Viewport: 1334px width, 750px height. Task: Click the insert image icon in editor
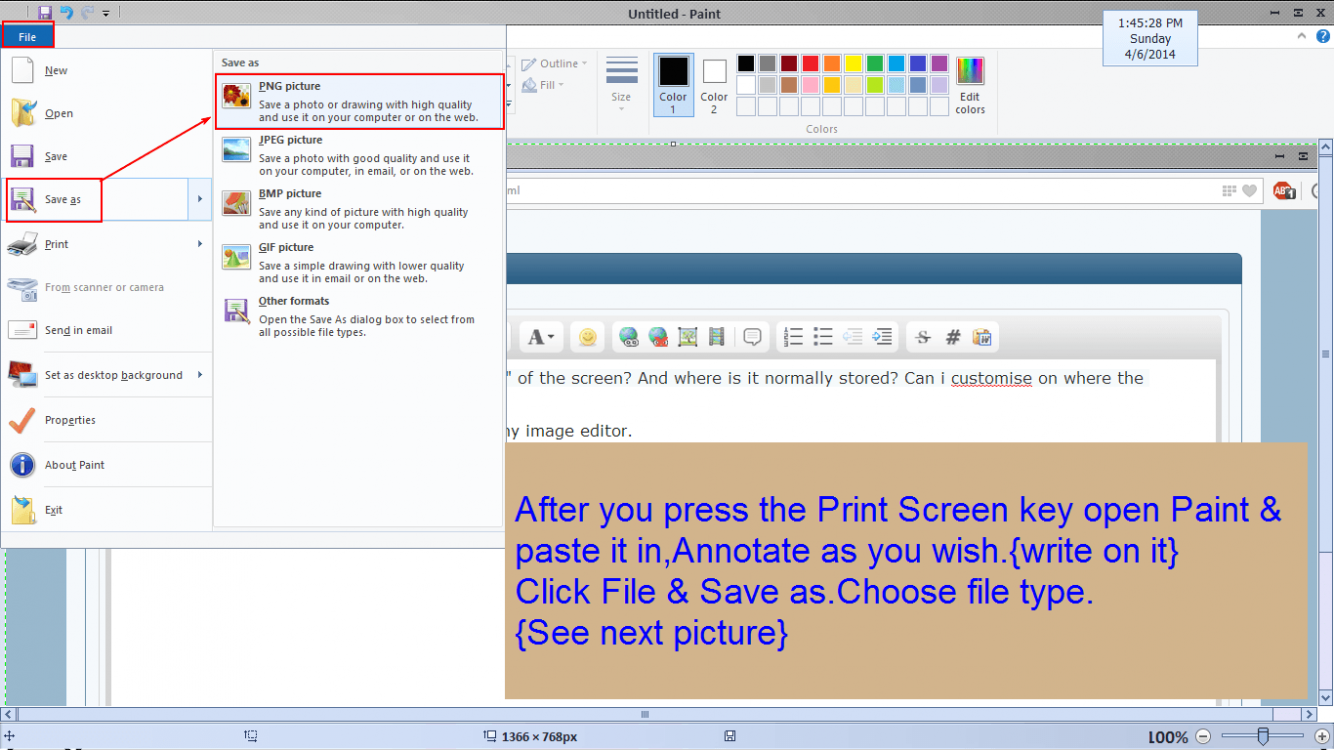pyautogui.click(x=687, y=337)
